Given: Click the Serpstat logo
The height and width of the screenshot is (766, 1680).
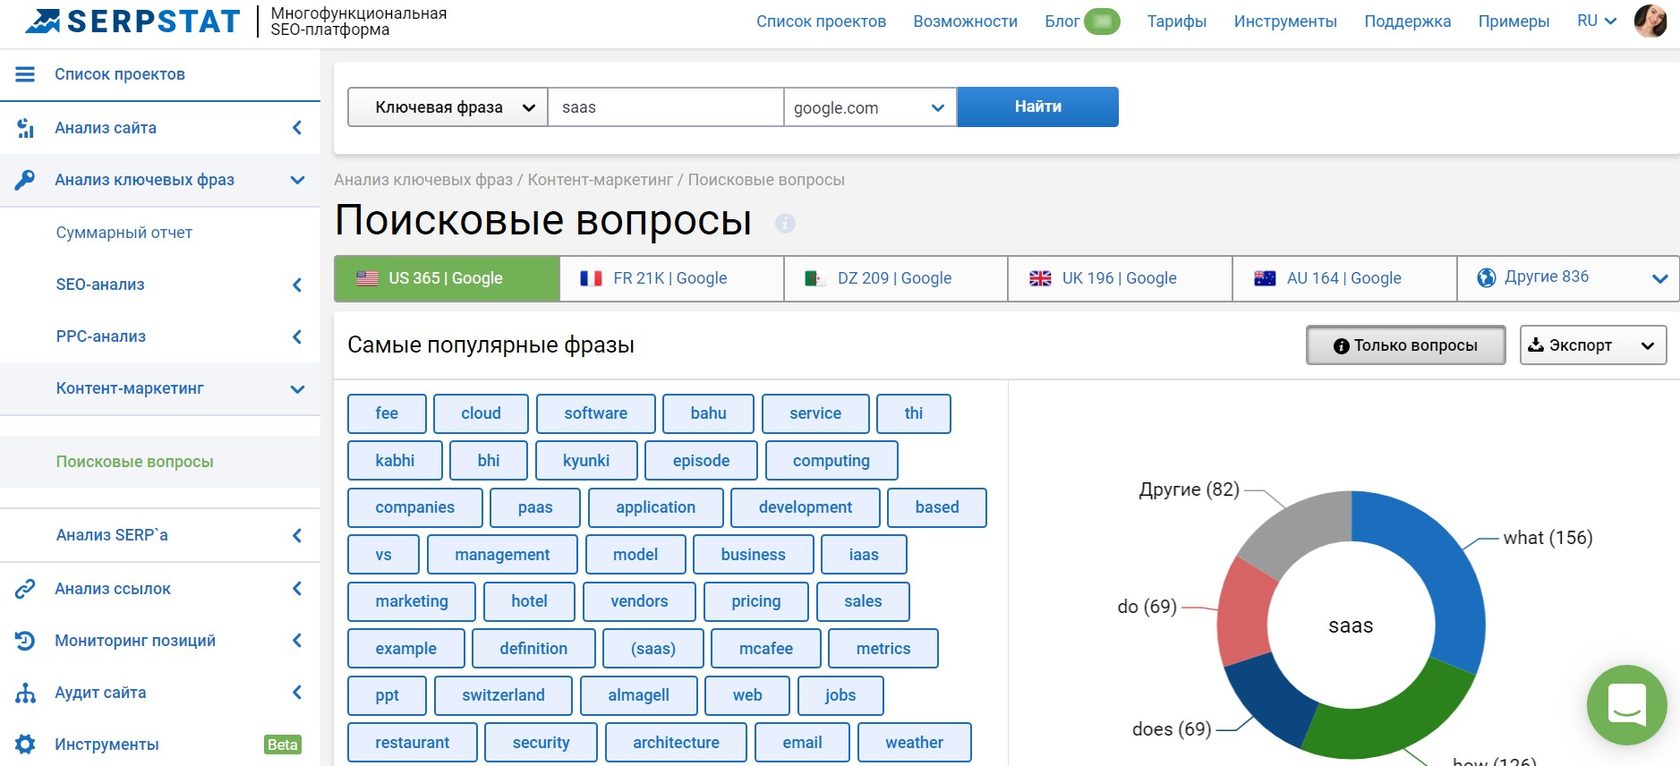Looking at the screenshot, I should (x=133, y=21).
